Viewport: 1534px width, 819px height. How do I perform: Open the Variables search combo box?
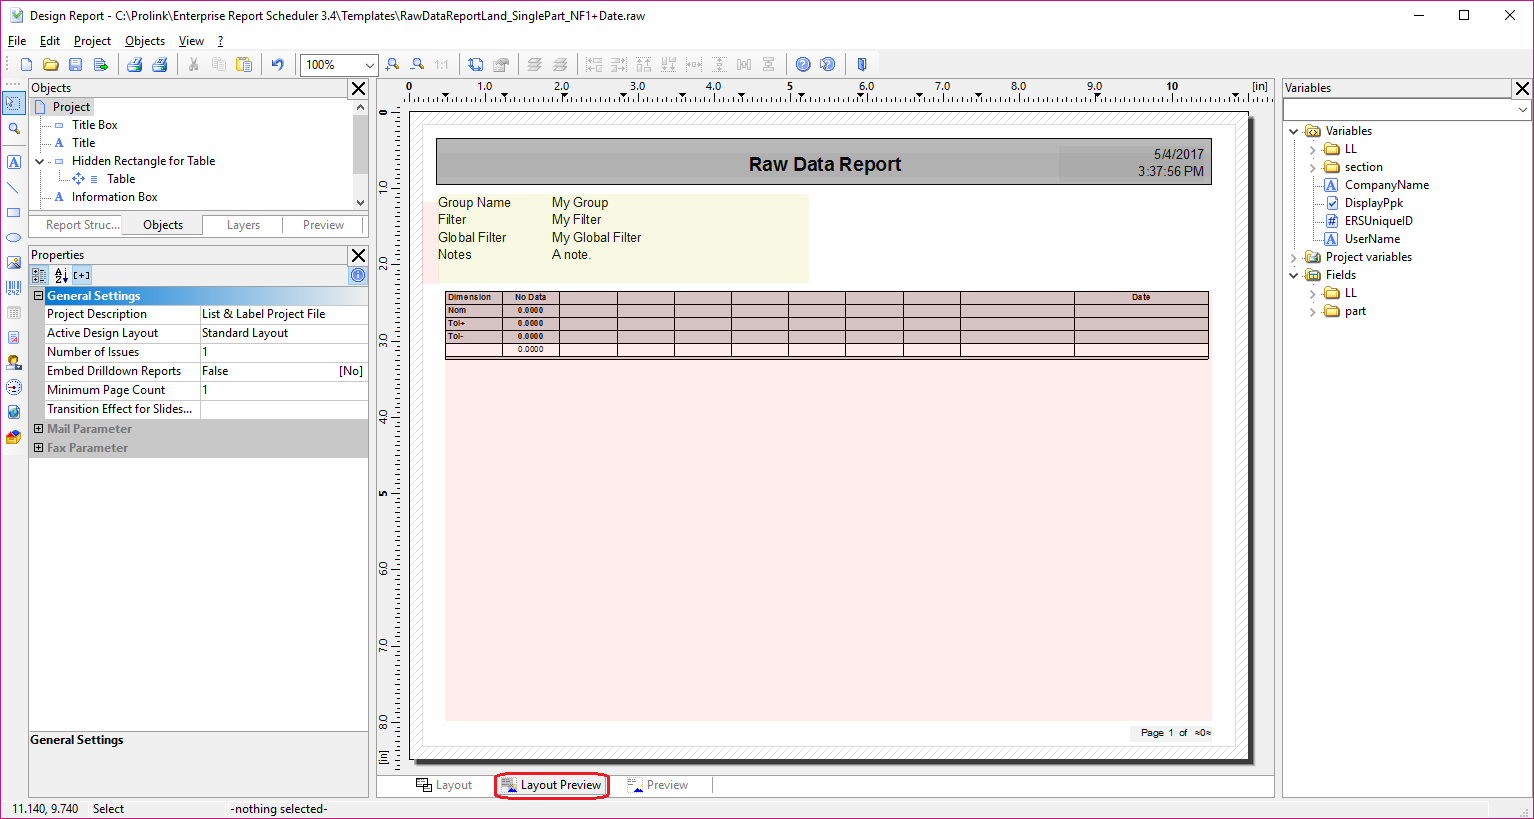1407,109
